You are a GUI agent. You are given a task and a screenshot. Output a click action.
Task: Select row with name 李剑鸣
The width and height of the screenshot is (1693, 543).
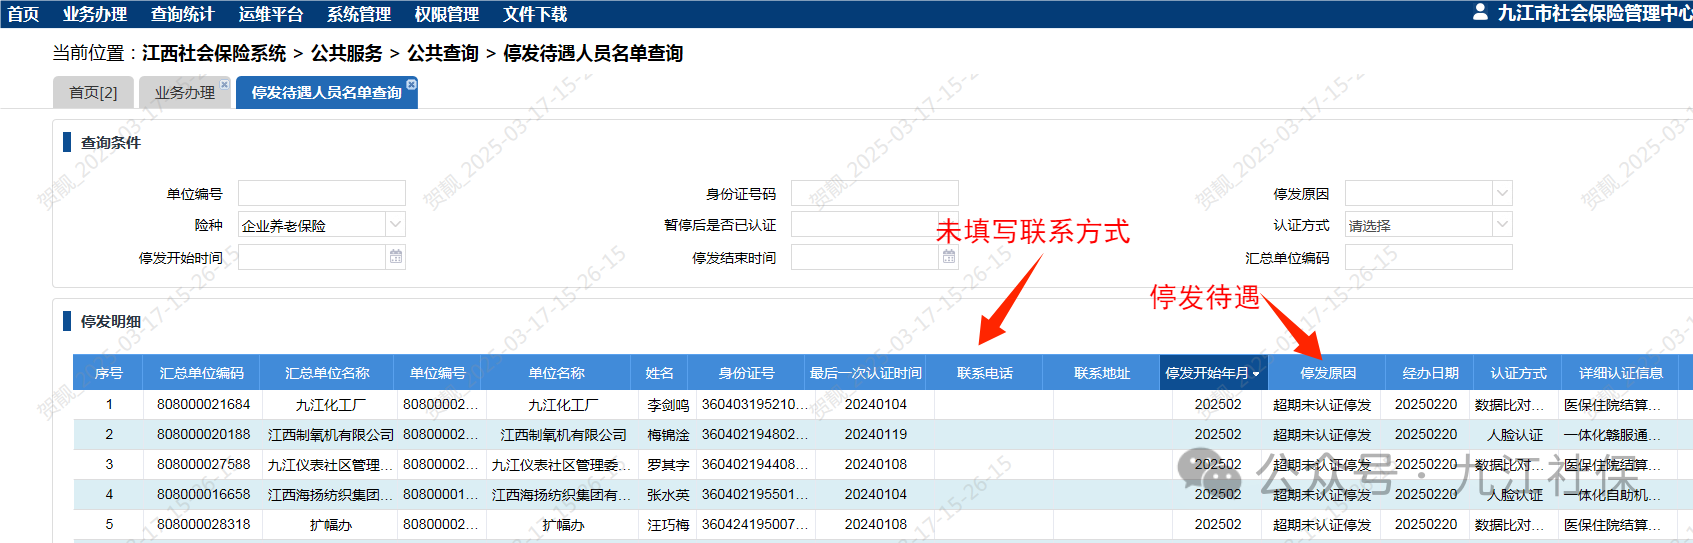point(667,405)
